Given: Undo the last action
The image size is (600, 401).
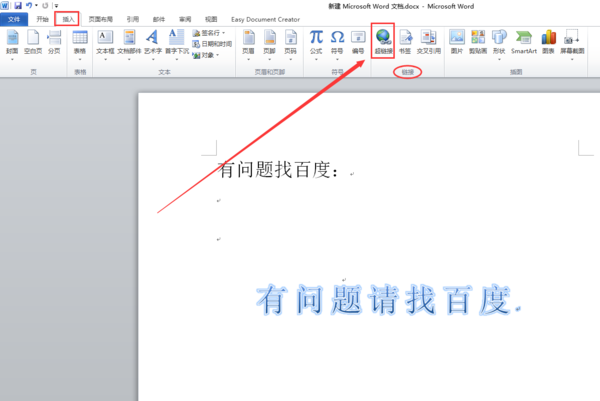Looking at the screenshot, I should (x=29, y=6).
